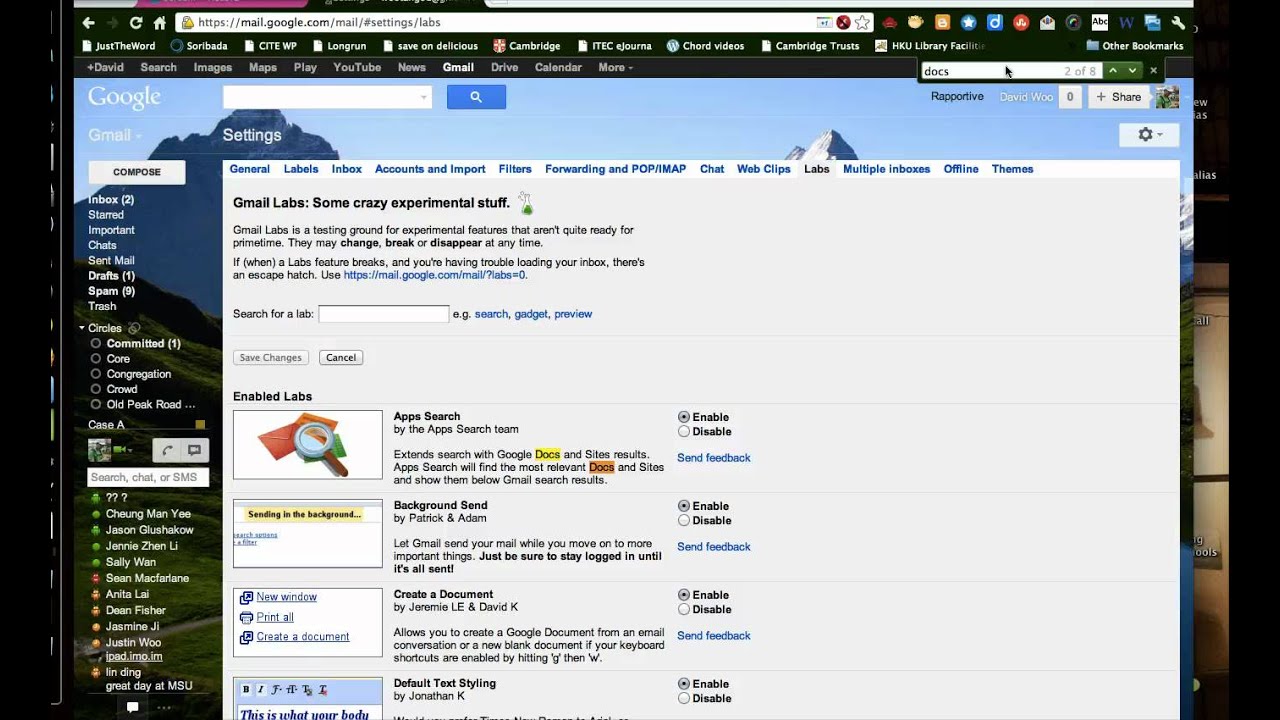Click the profile photo at top right
The image size is (1280, 720).
(1167, 97)
